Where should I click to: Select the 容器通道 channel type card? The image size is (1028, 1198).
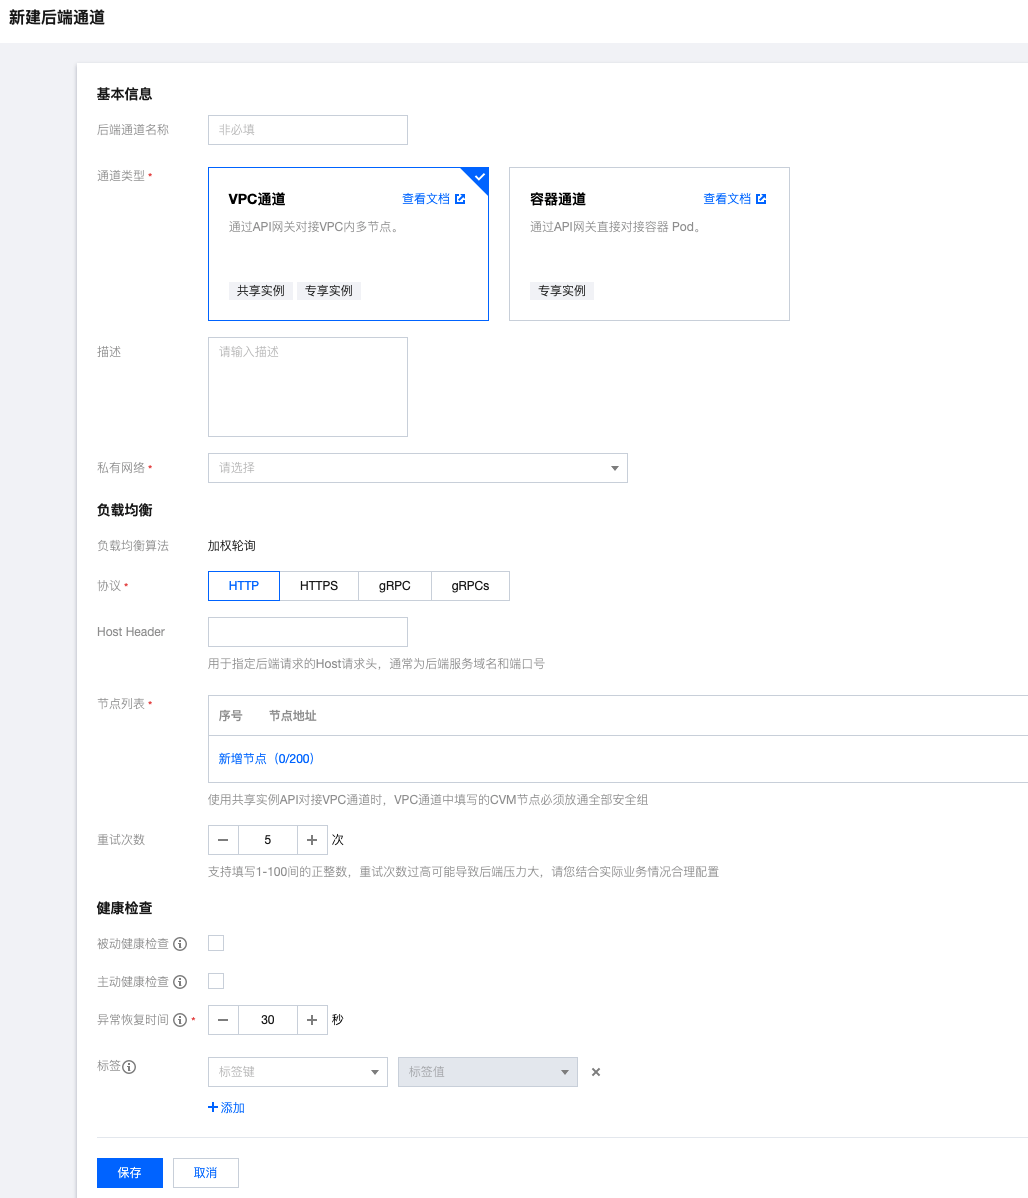pyautogui.click(x=650, y=244)
